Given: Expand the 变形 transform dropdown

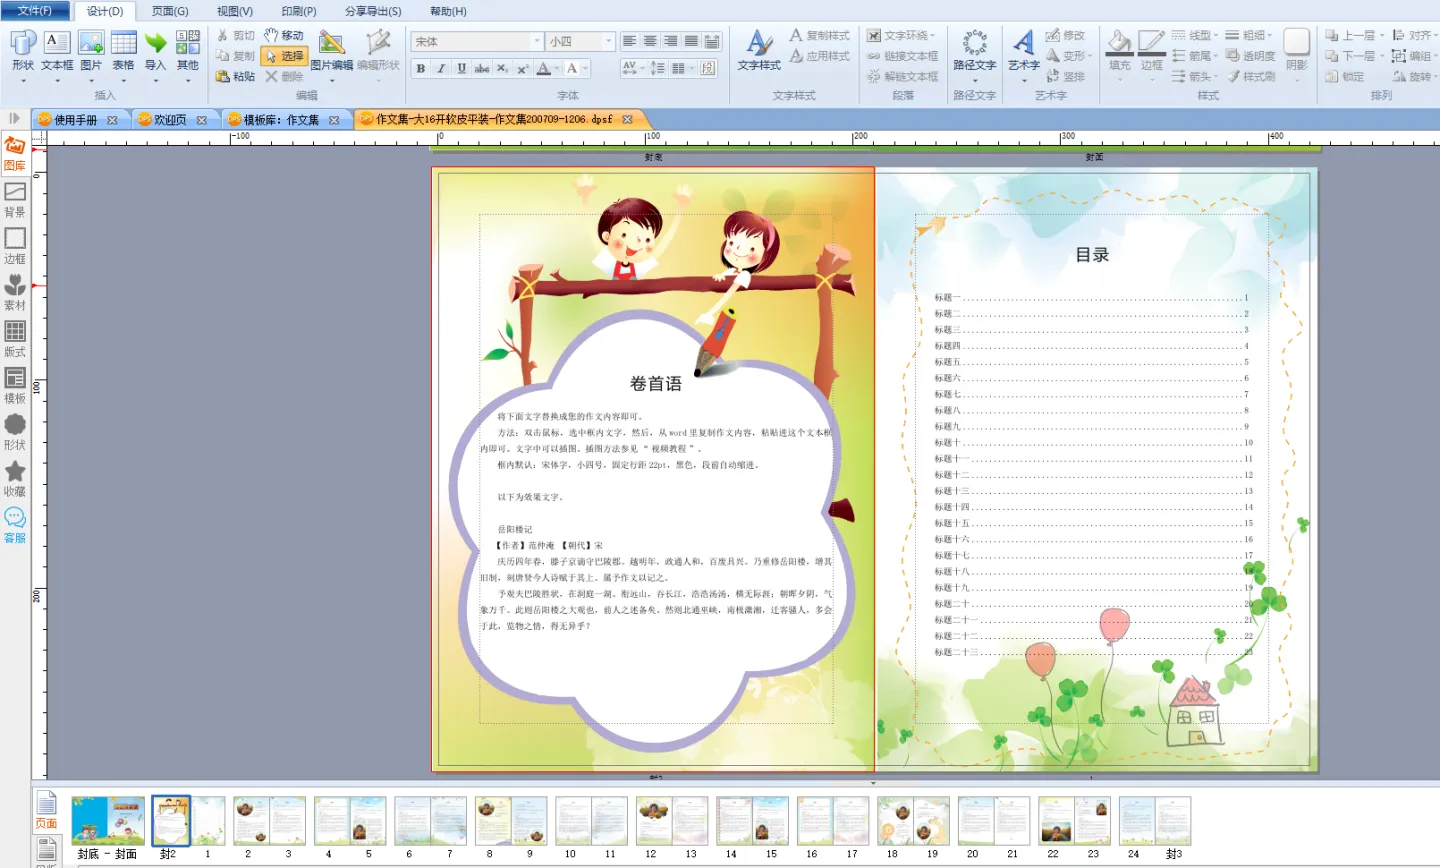Looking at the screenshot, I should 1089,56.
